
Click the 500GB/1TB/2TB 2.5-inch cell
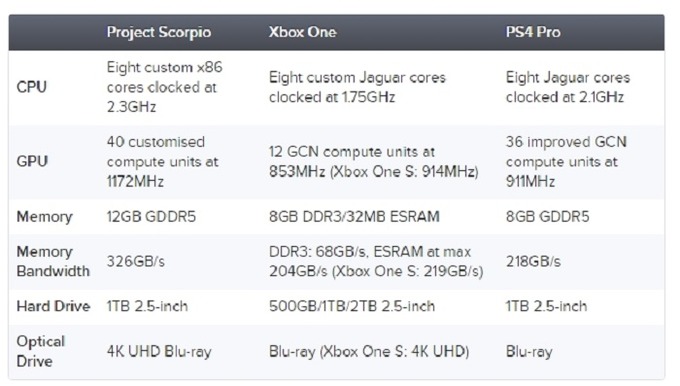(352, 306)
